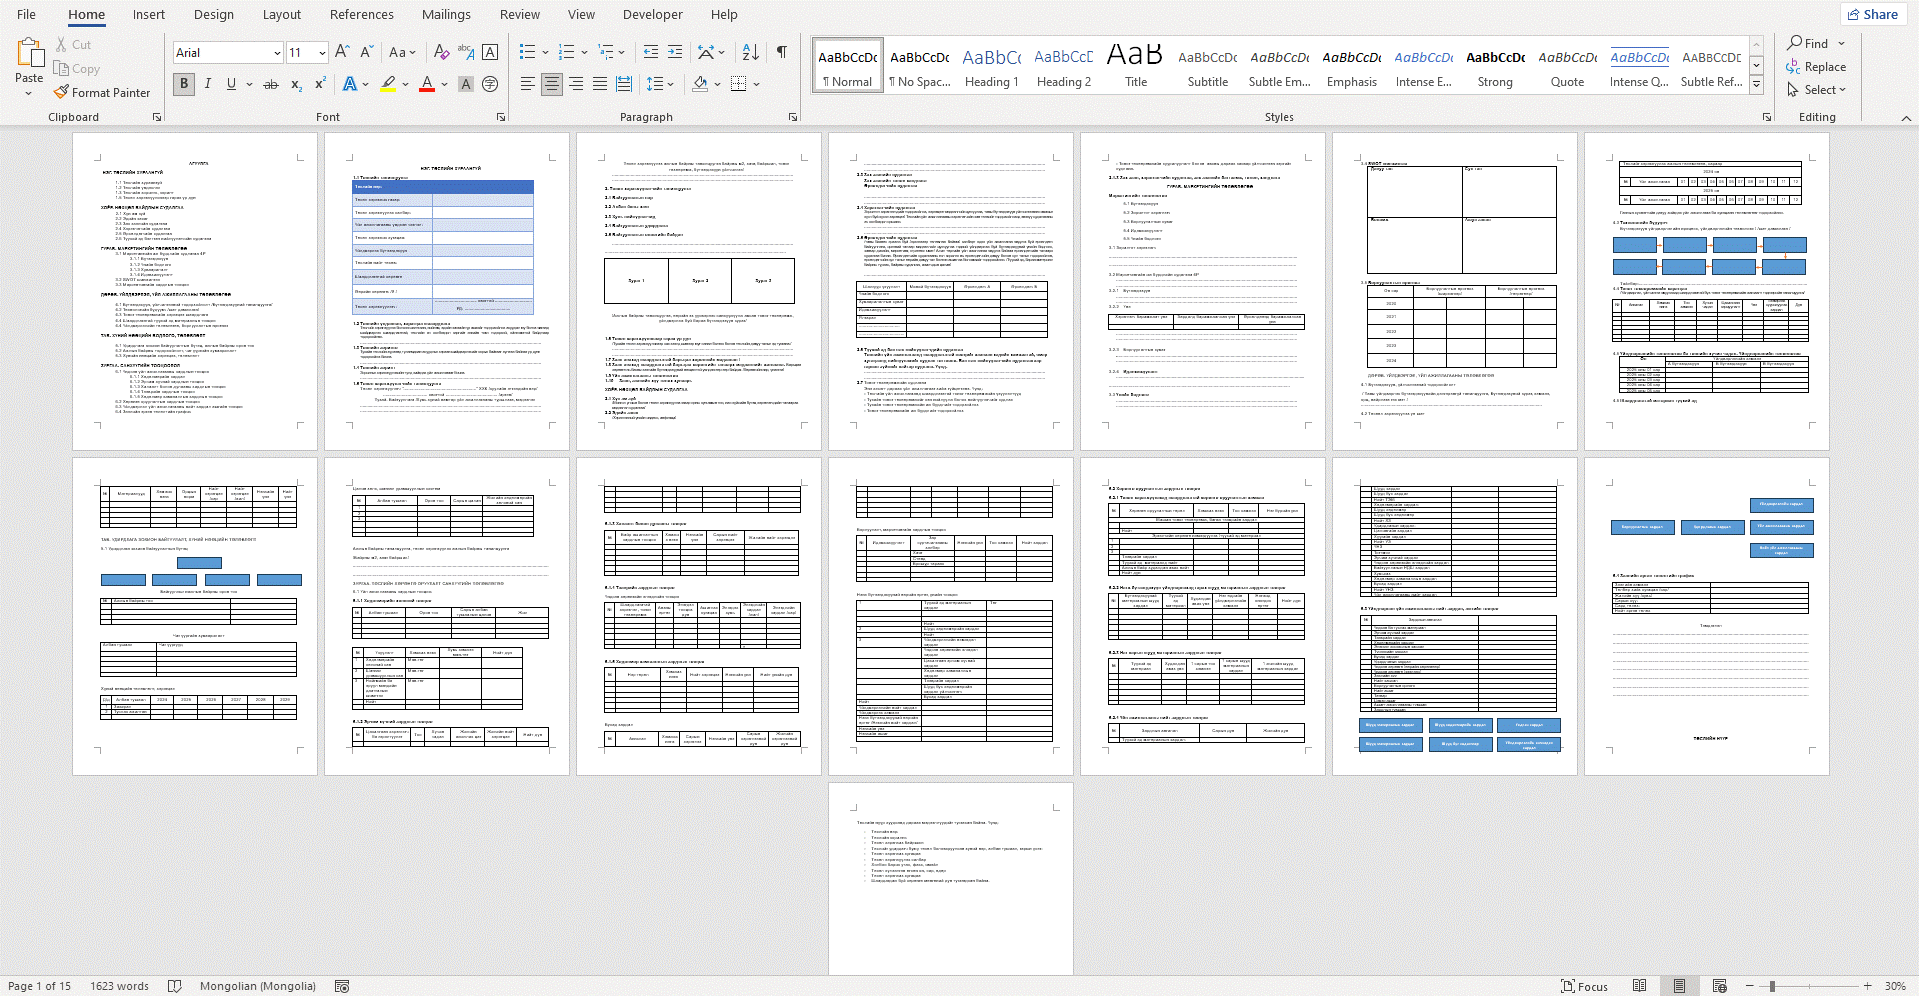The width and height of the screenshot is (1919, 996).
Task: Switch to the Insert tab
Action: point(149,14)
